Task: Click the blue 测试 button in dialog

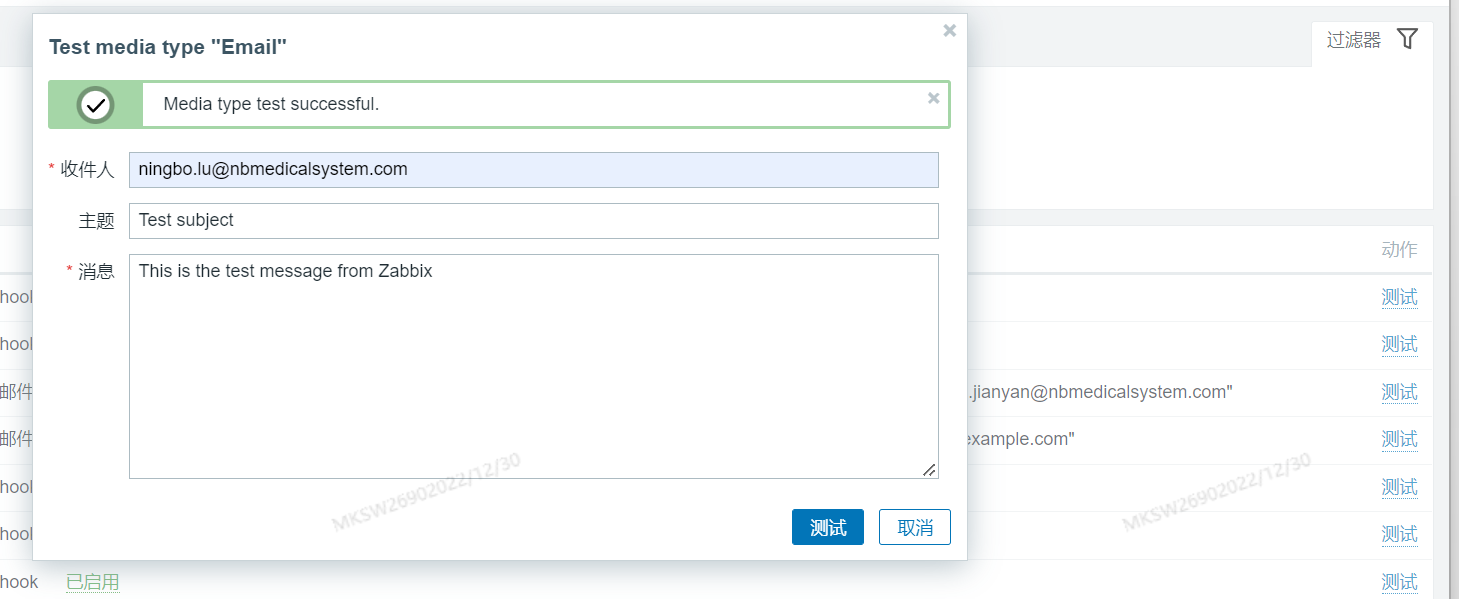Action: 828,528
